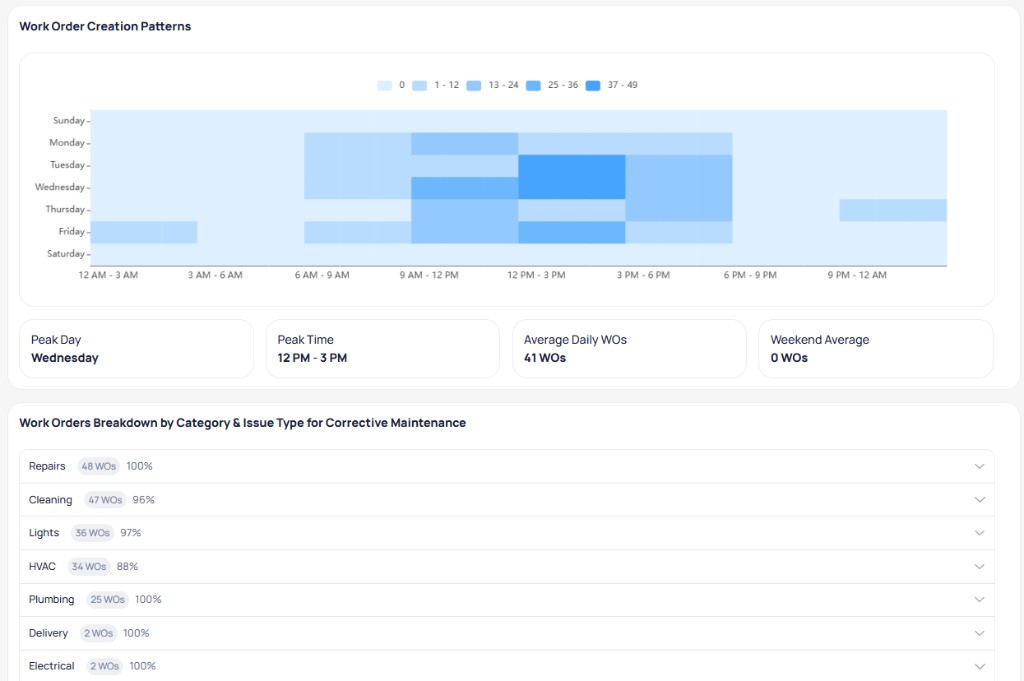Click the Friday 12 PM - 3 PM heatmap cell
Screen dimensions: 1024x681
tap(571, 232)
